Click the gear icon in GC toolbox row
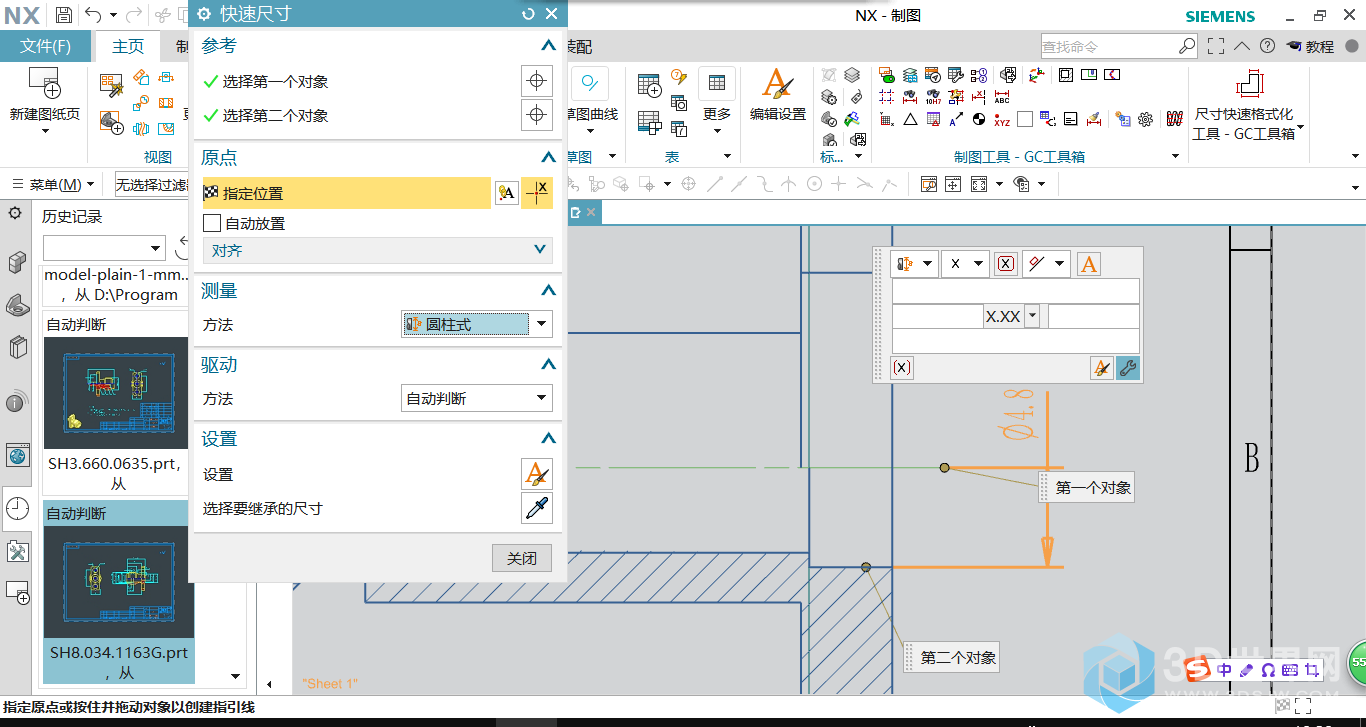 (1146, 119)
